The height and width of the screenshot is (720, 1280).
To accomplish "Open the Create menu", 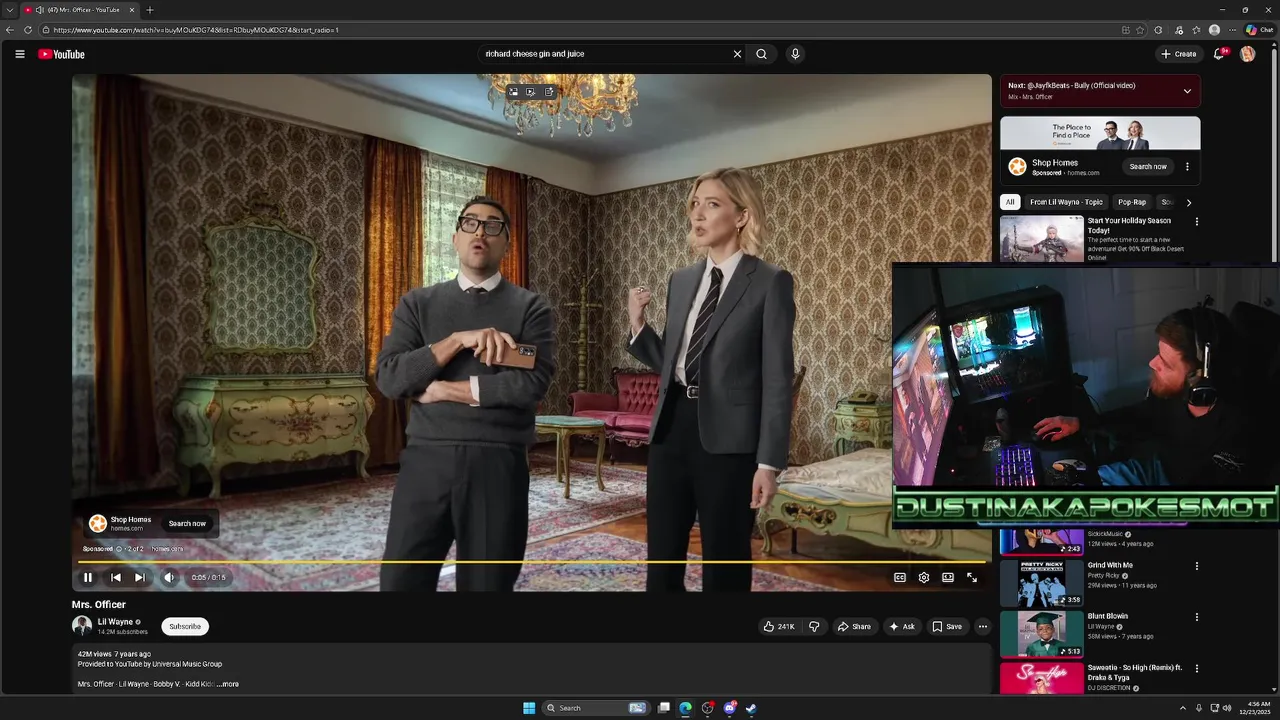I will (x=1179, y=54).
